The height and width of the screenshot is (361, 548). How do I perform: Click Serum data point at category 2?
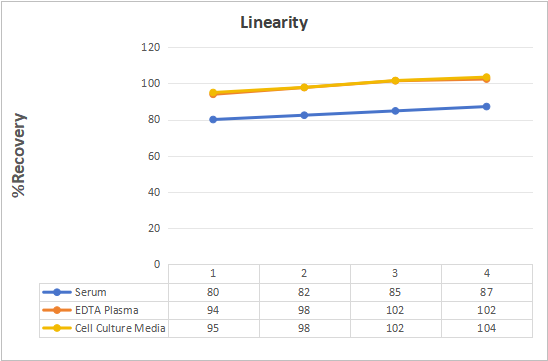click(x=304, y=115)
